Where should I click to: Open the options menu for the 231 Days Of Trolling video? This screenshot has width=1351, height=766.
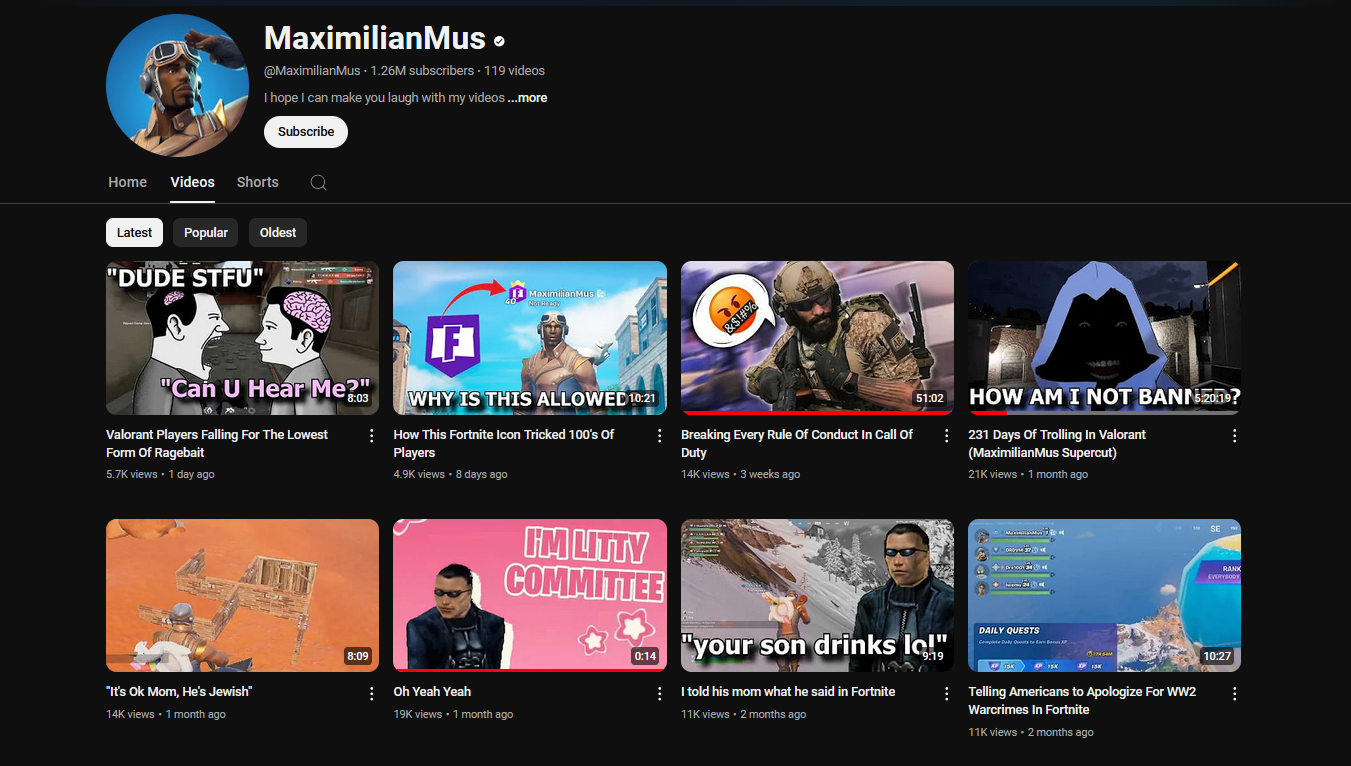[1234, 436]
